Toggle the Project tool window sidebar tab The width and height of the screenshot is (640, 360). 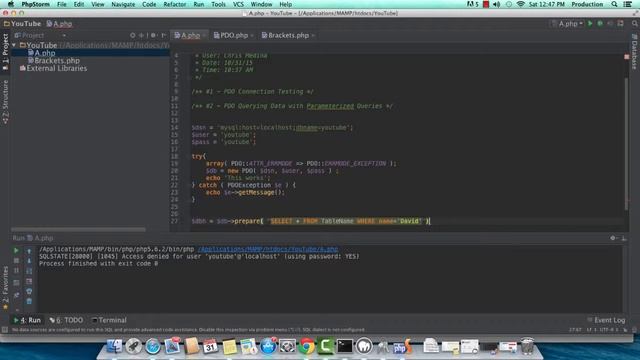coord(5,52)
